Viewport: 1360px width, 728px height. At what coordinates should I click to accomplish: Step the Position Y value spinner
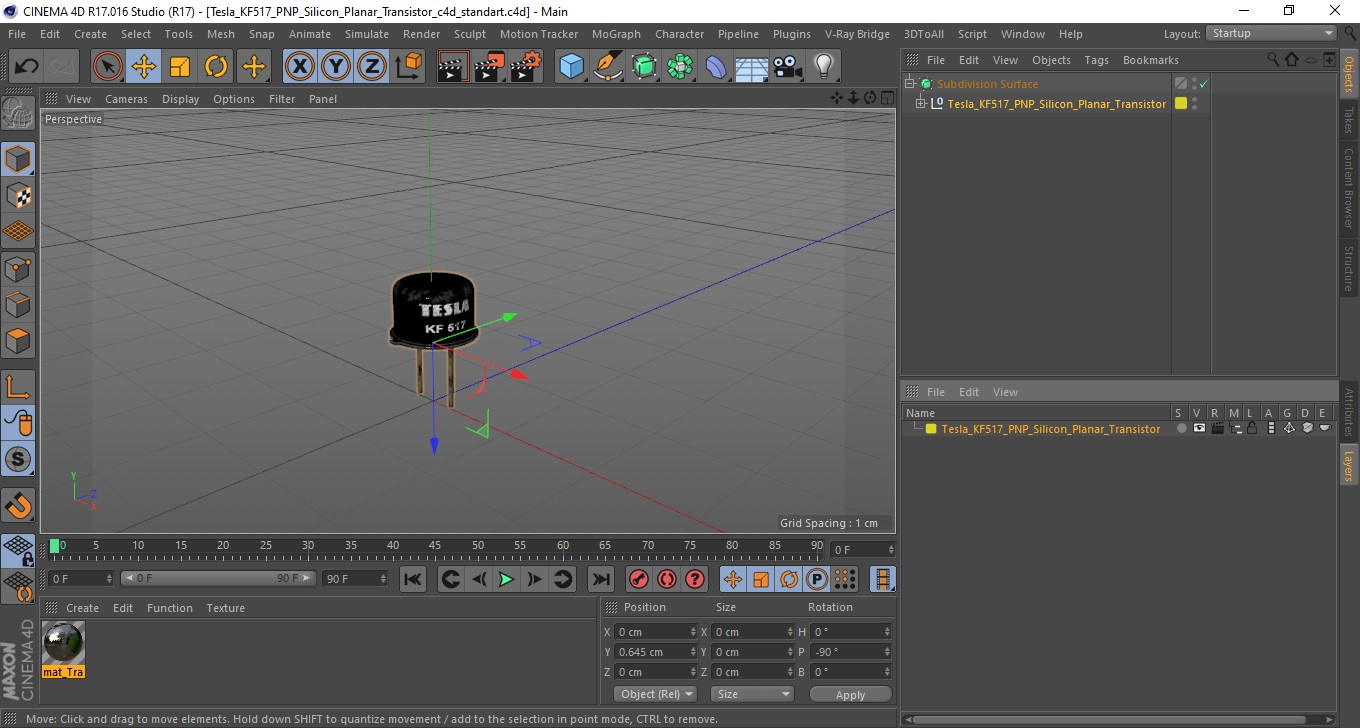point(693,652)
